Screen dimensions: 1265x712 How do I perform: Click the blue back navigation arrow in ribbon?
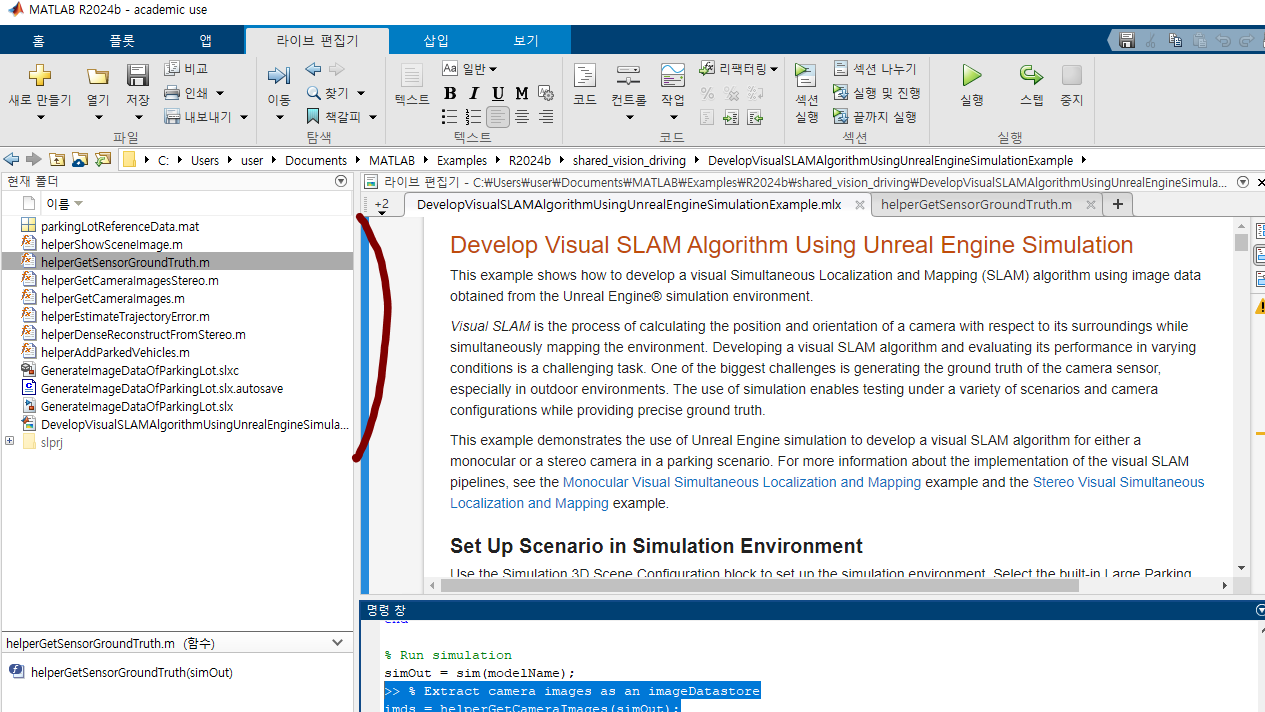[x=313, y=69]
